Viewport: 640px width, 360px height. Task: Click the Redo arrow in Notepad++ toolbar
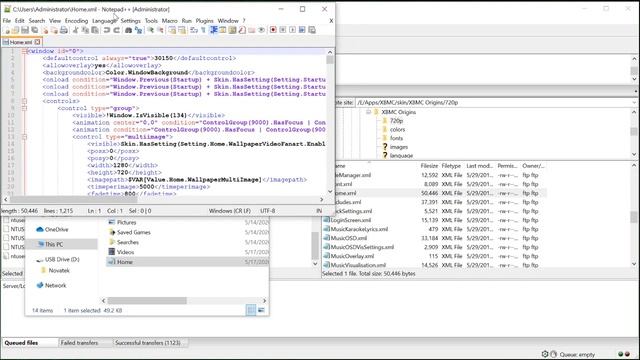point(116,30)
